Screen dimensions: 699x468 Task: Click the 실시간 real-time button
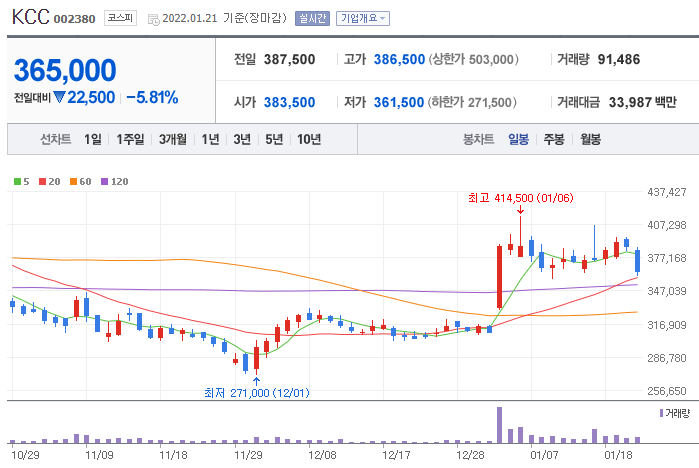(312, 18)
